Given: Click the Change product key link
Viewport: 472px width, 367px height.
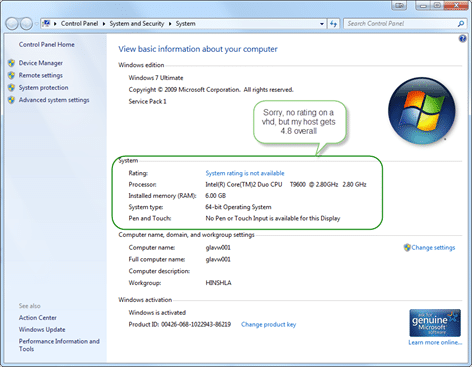Looking at the screenshot, I should [x=268, y=324].
